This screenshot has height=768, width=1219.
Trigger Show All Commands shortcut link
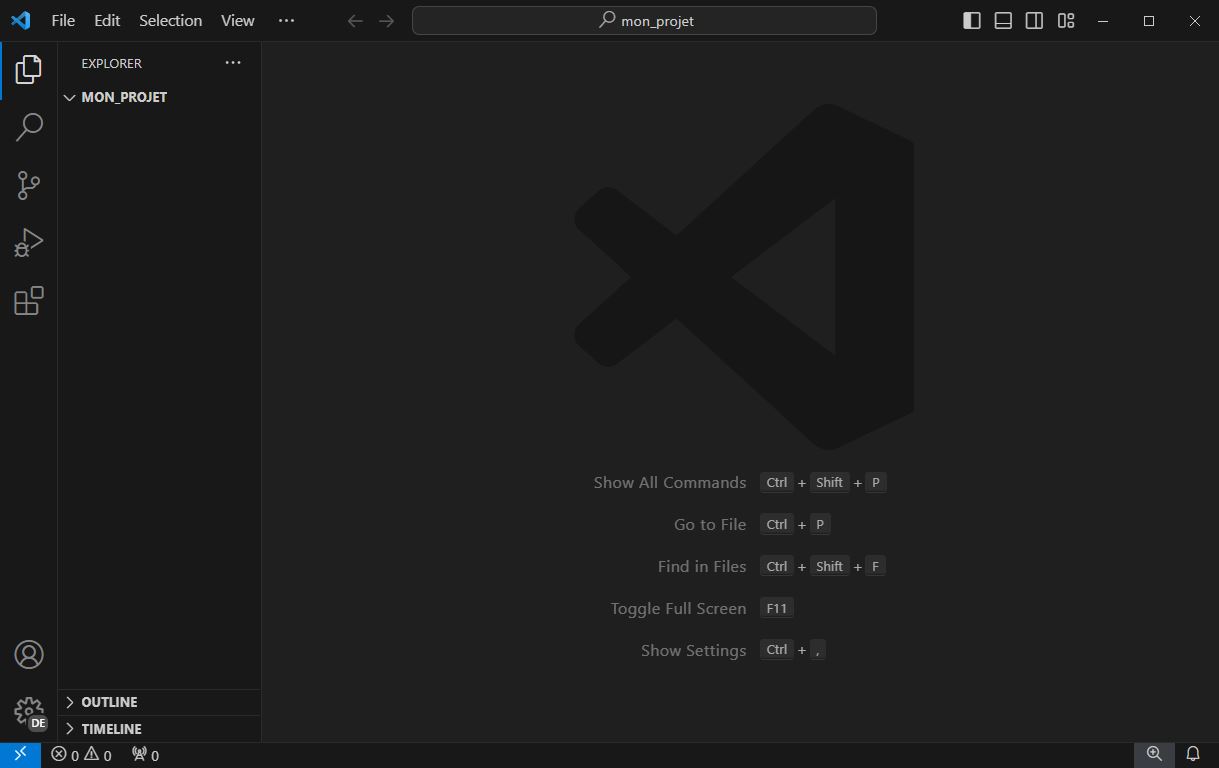669,482
